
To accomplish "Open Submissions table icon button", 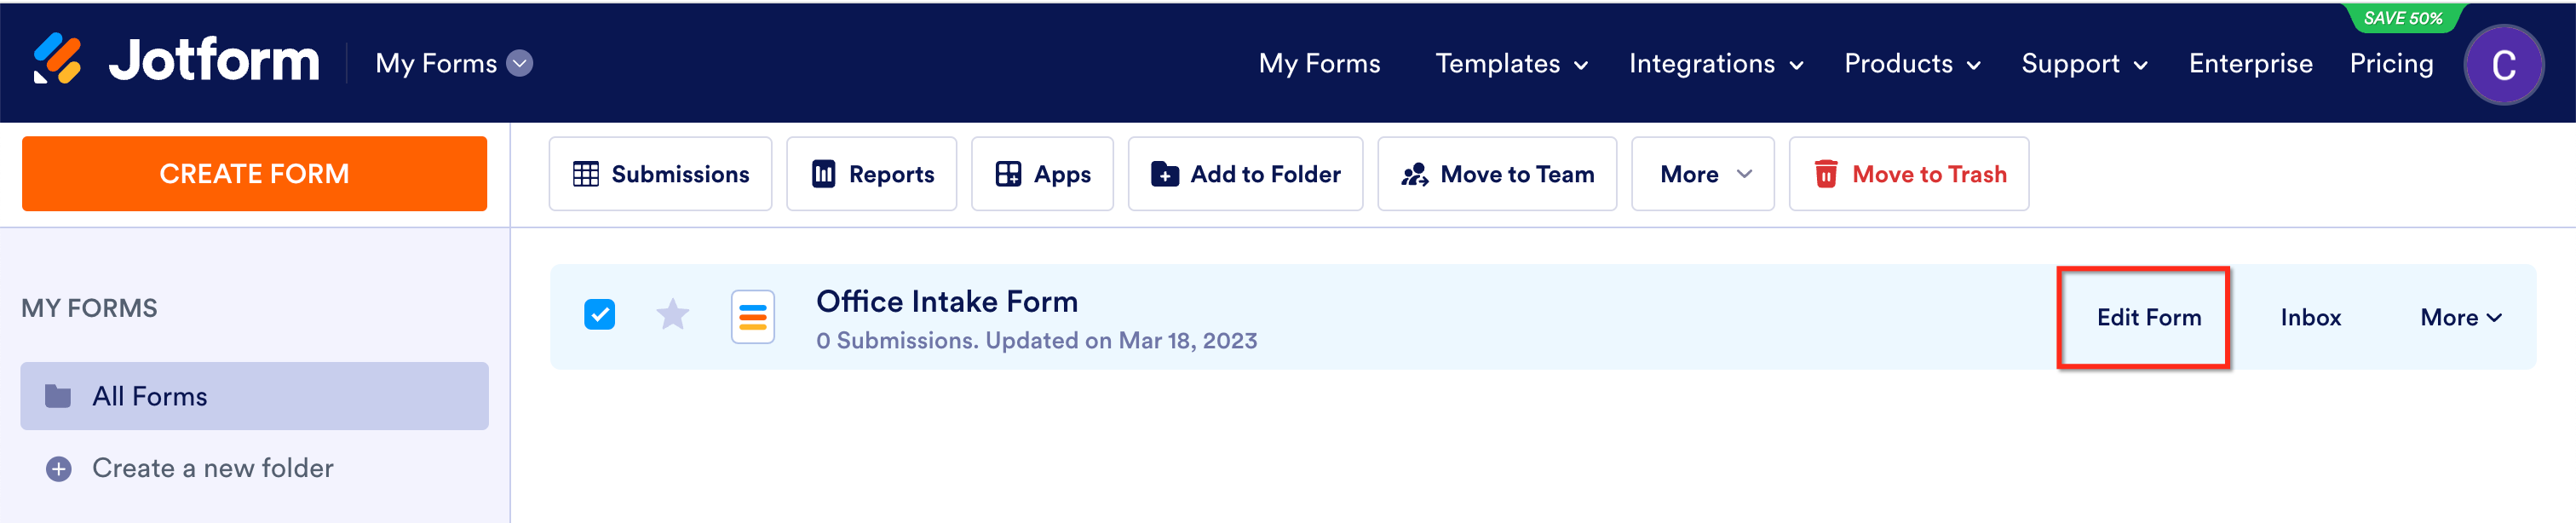I will coord(585,174).
